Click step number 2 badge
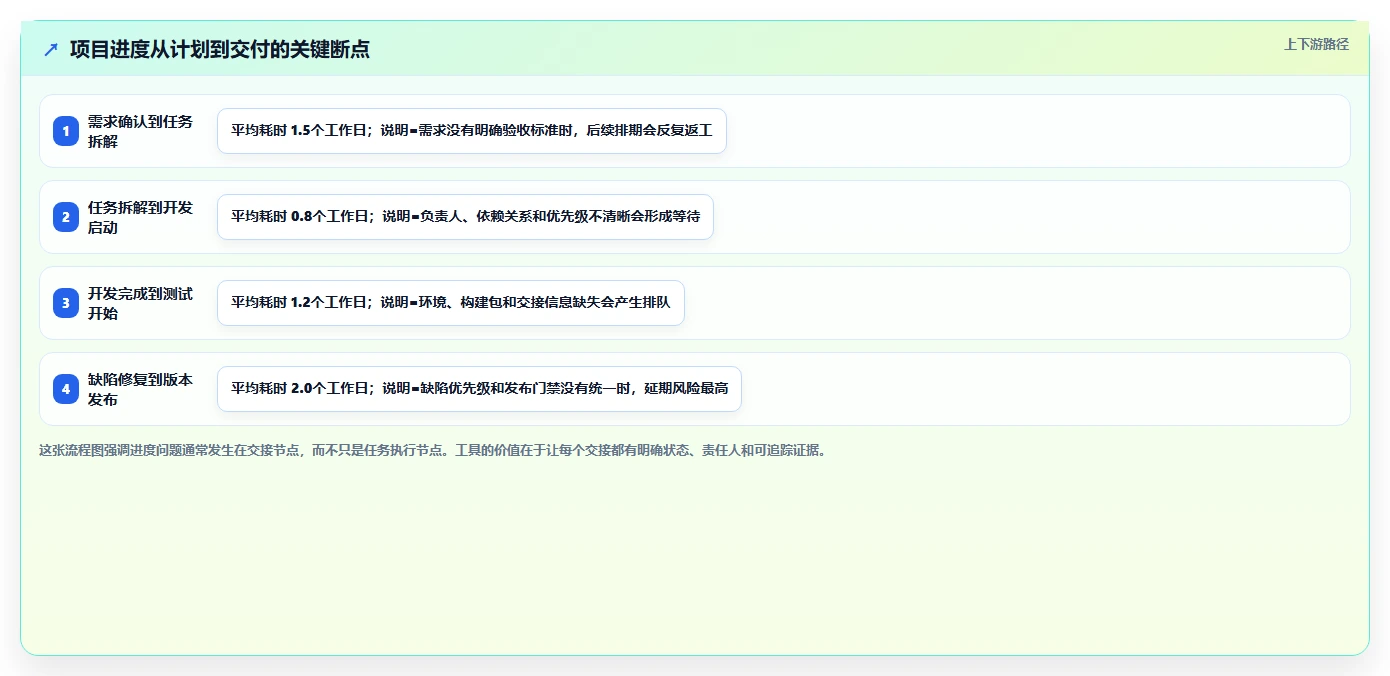The width and height of the screenshot is (1390, 676). point(66,217)
